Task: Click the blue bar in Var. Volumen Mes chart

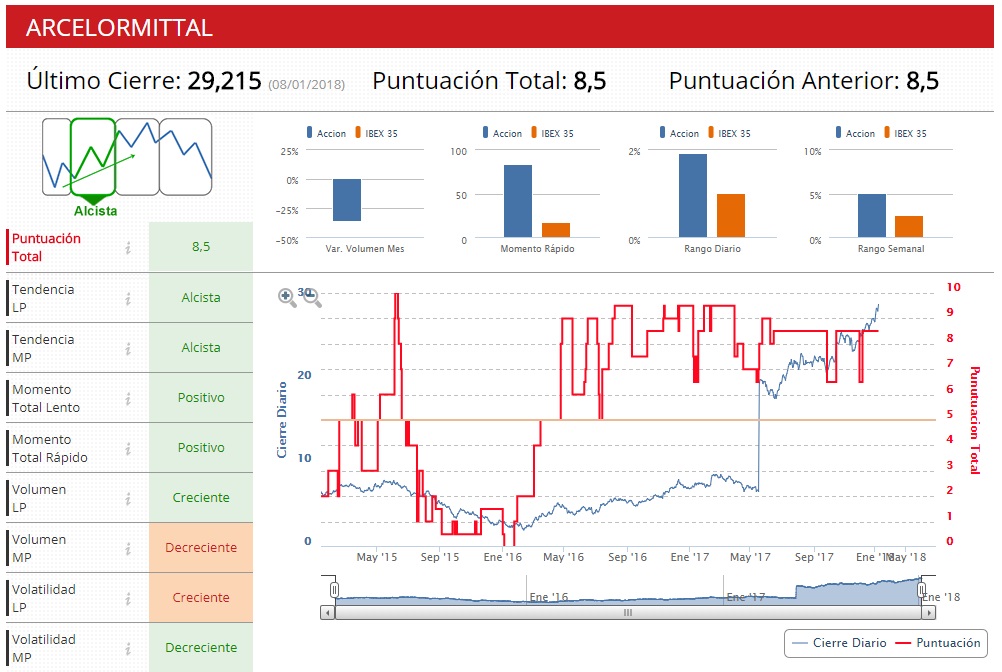Action: (347, 200)
